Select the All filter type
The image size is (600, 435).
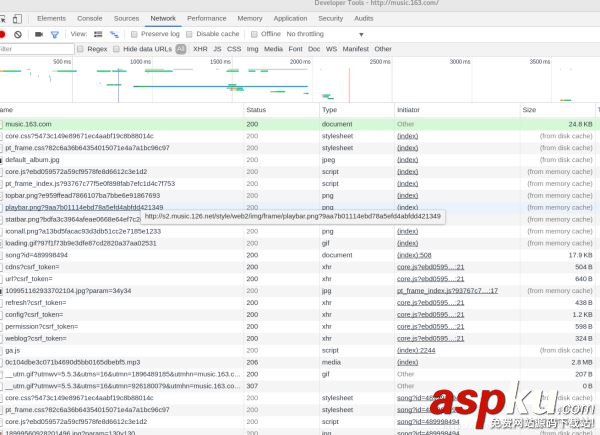[x=181, y=49]
